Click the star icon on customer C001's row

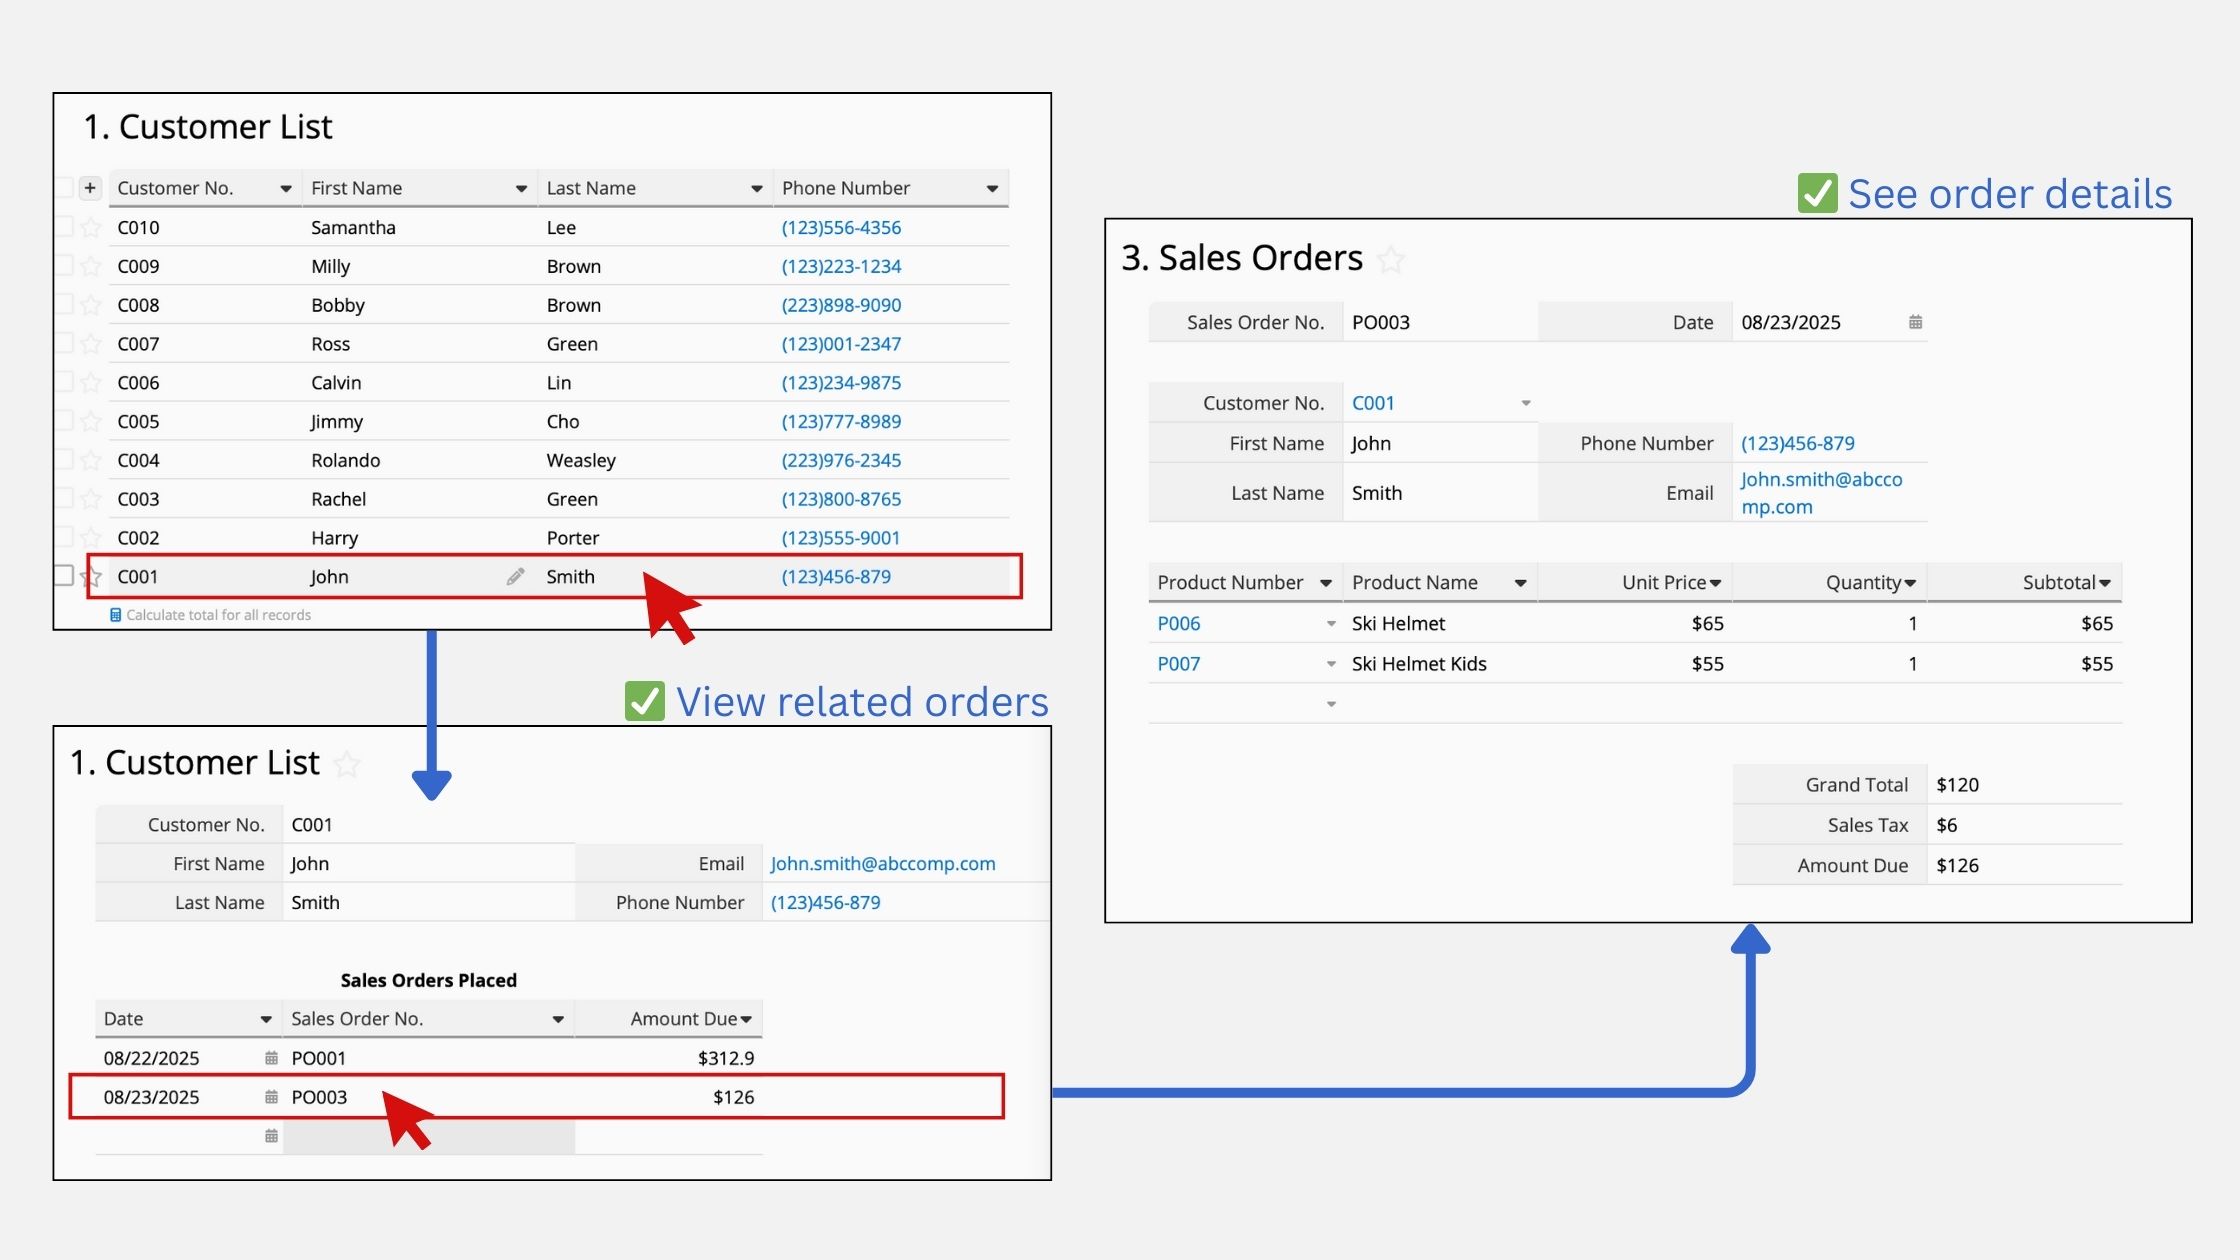tap(90, 576)
